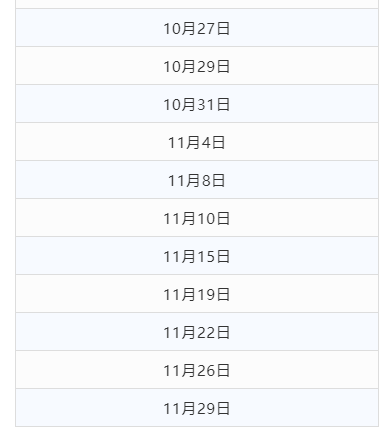Select the 11月26日 table cell

pos(197,370)
